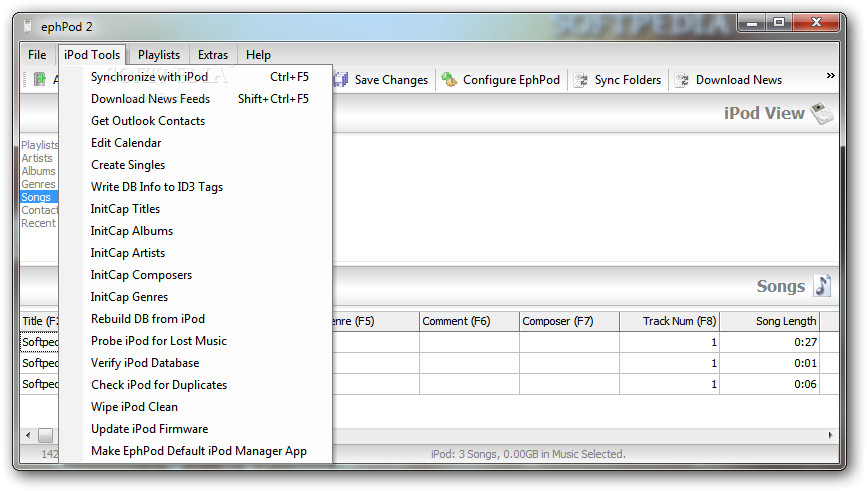This screenshot has height=491, width=867.
Task: Open the File menu
Action: pyautogui.click(x=37, y=55)
